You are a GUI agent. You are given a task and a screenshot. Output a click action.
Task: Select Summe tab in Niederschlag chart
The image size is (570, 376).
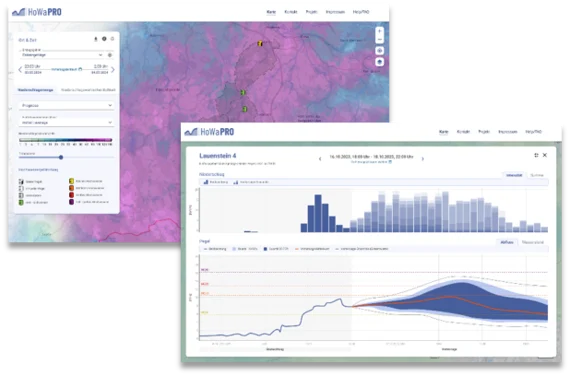coord(537,175)
